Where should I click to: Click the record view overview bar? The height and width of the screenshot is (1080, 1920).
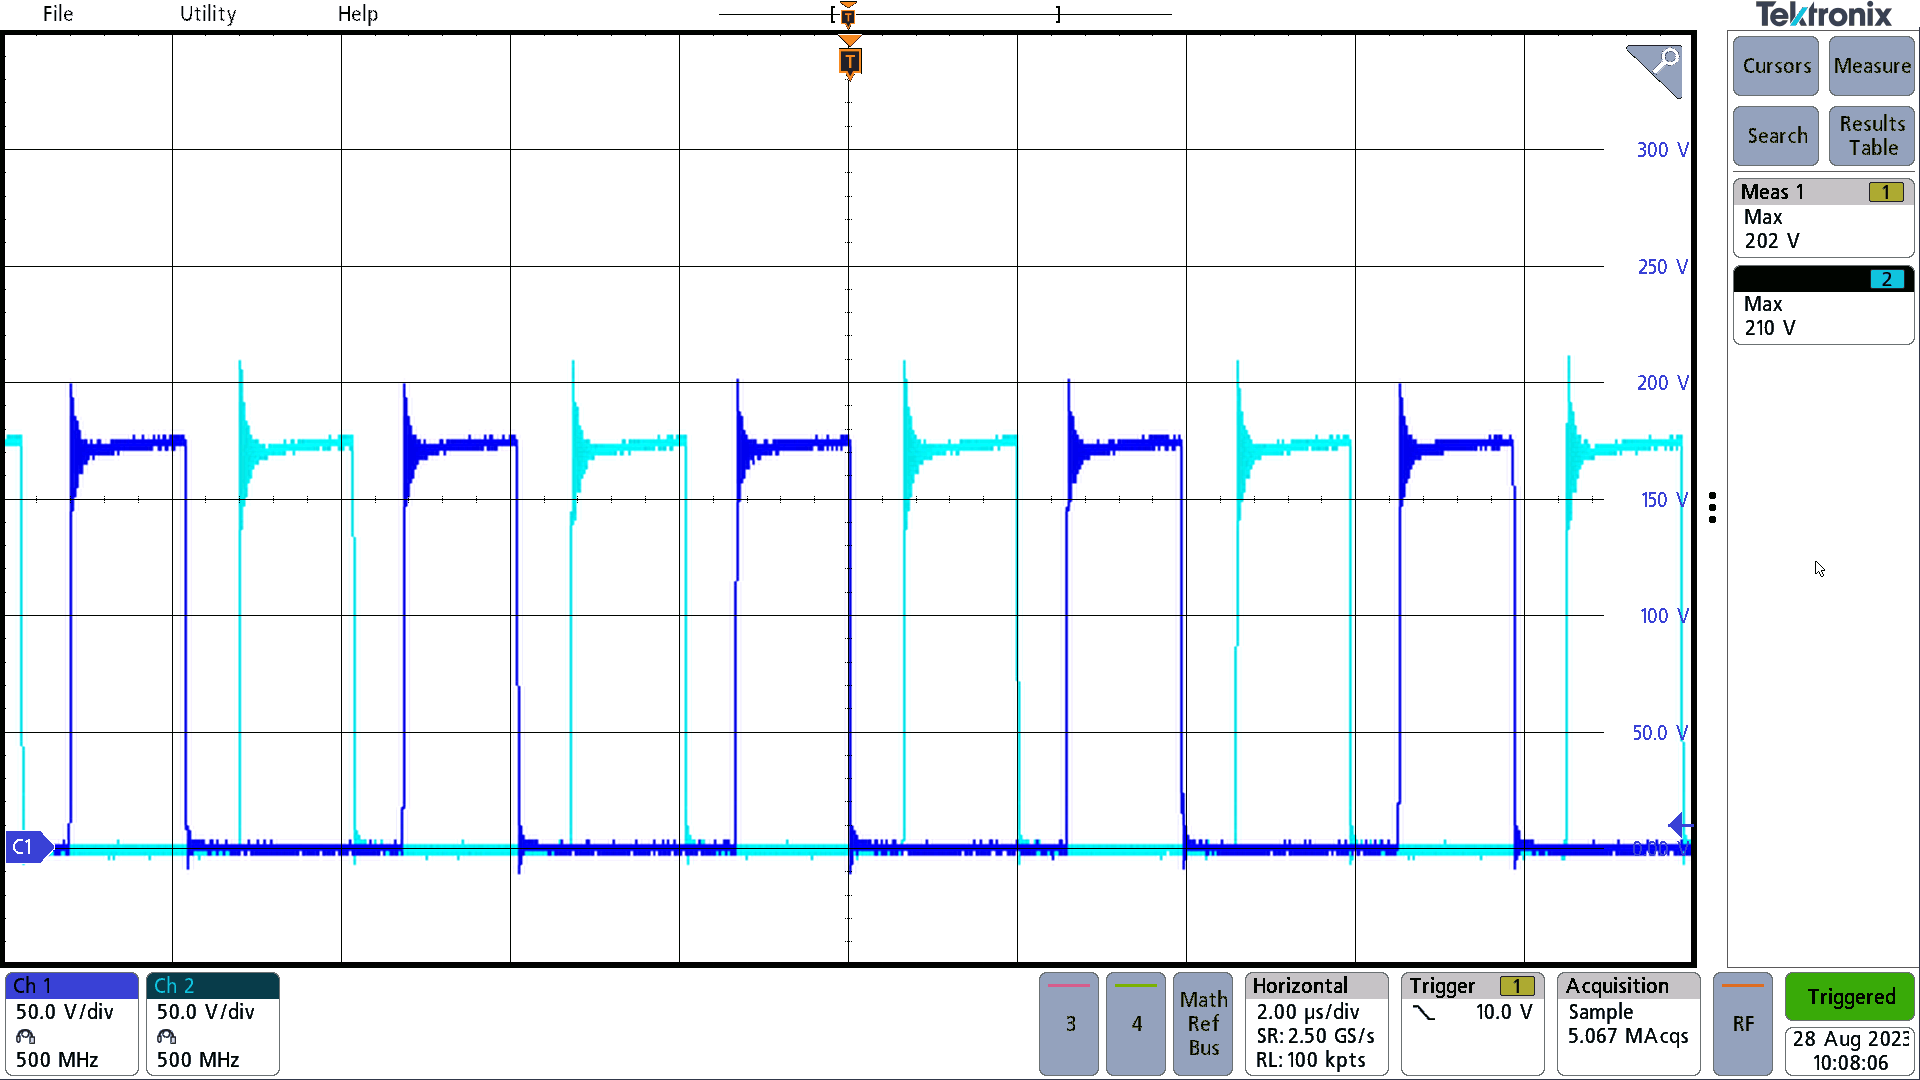945,15
